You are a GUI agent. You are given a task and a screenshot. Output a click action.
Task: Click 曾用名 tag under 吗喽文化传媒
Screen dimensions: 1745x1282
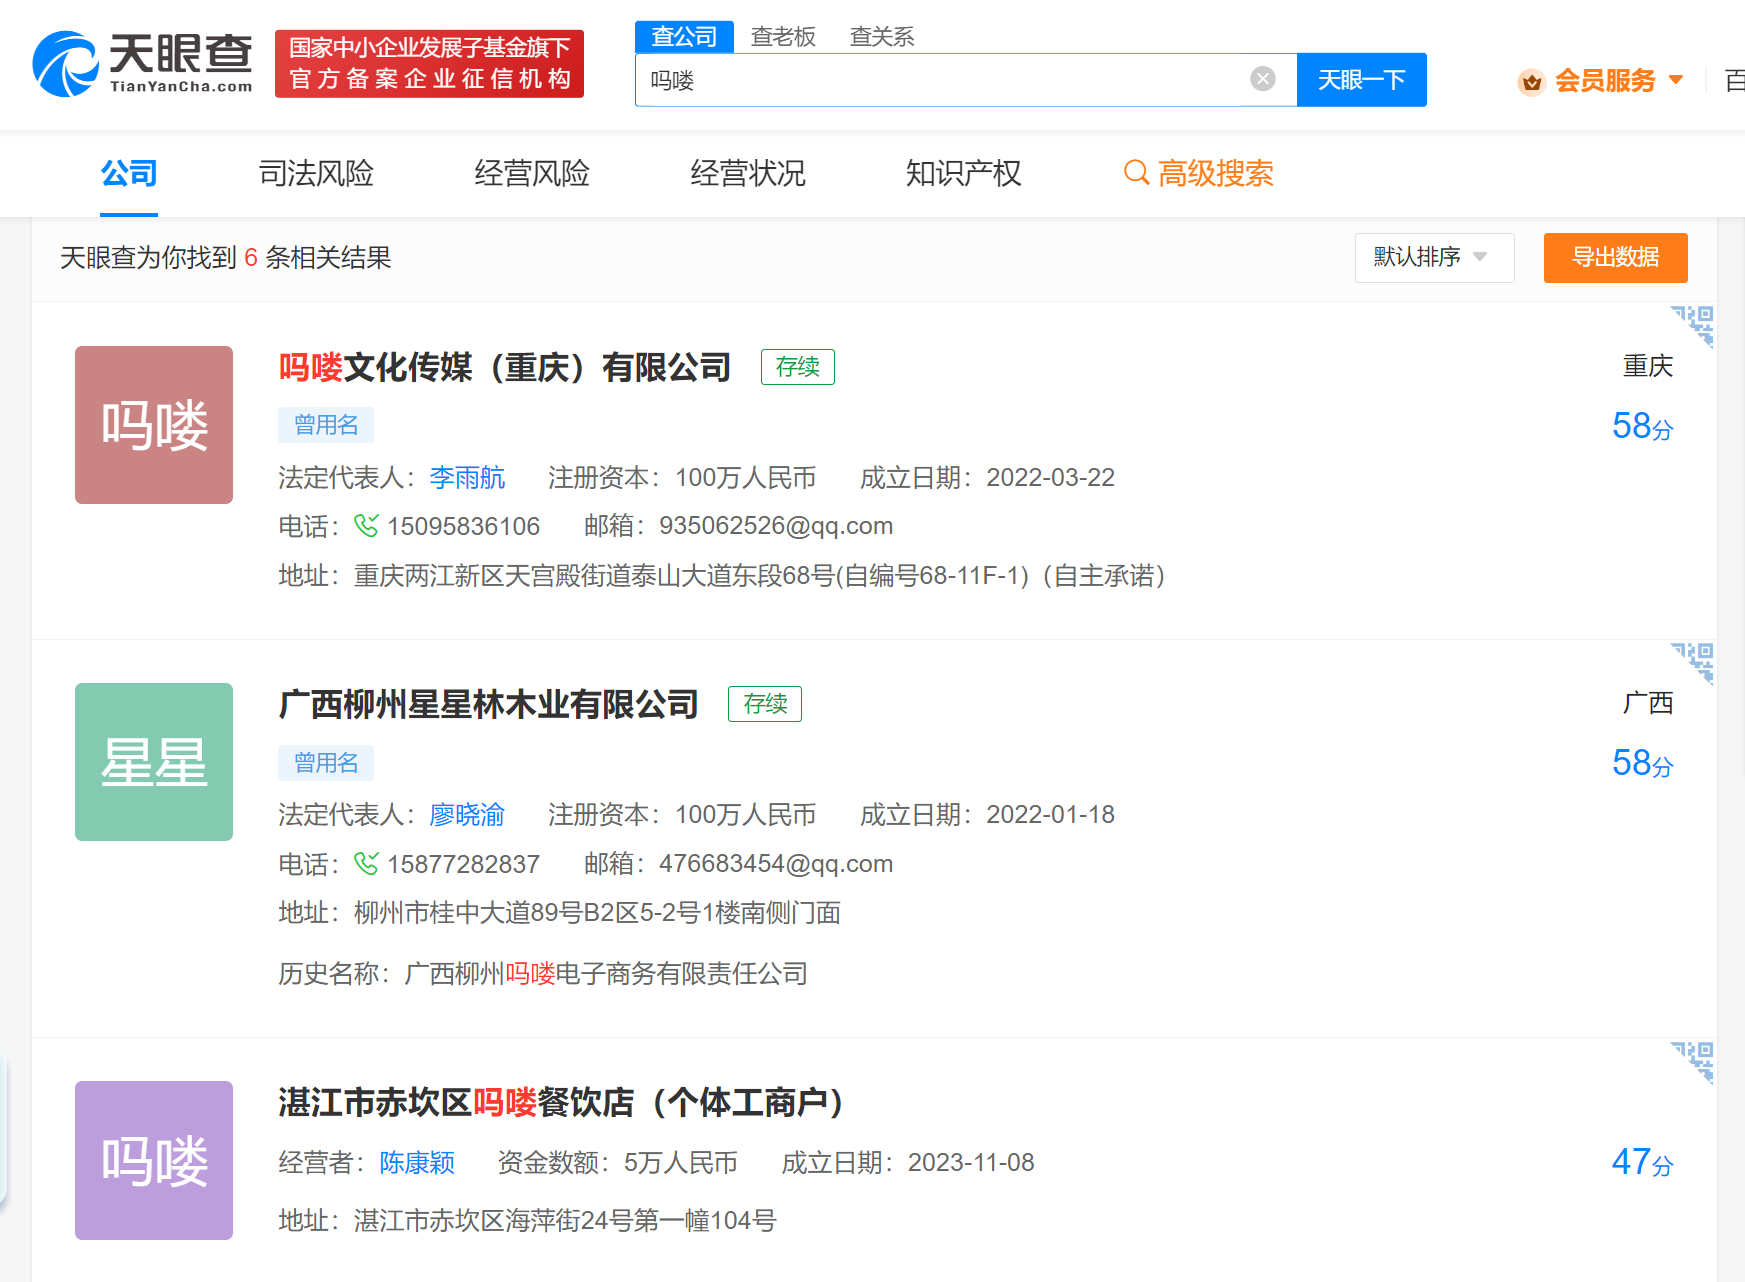click(326, 425)
